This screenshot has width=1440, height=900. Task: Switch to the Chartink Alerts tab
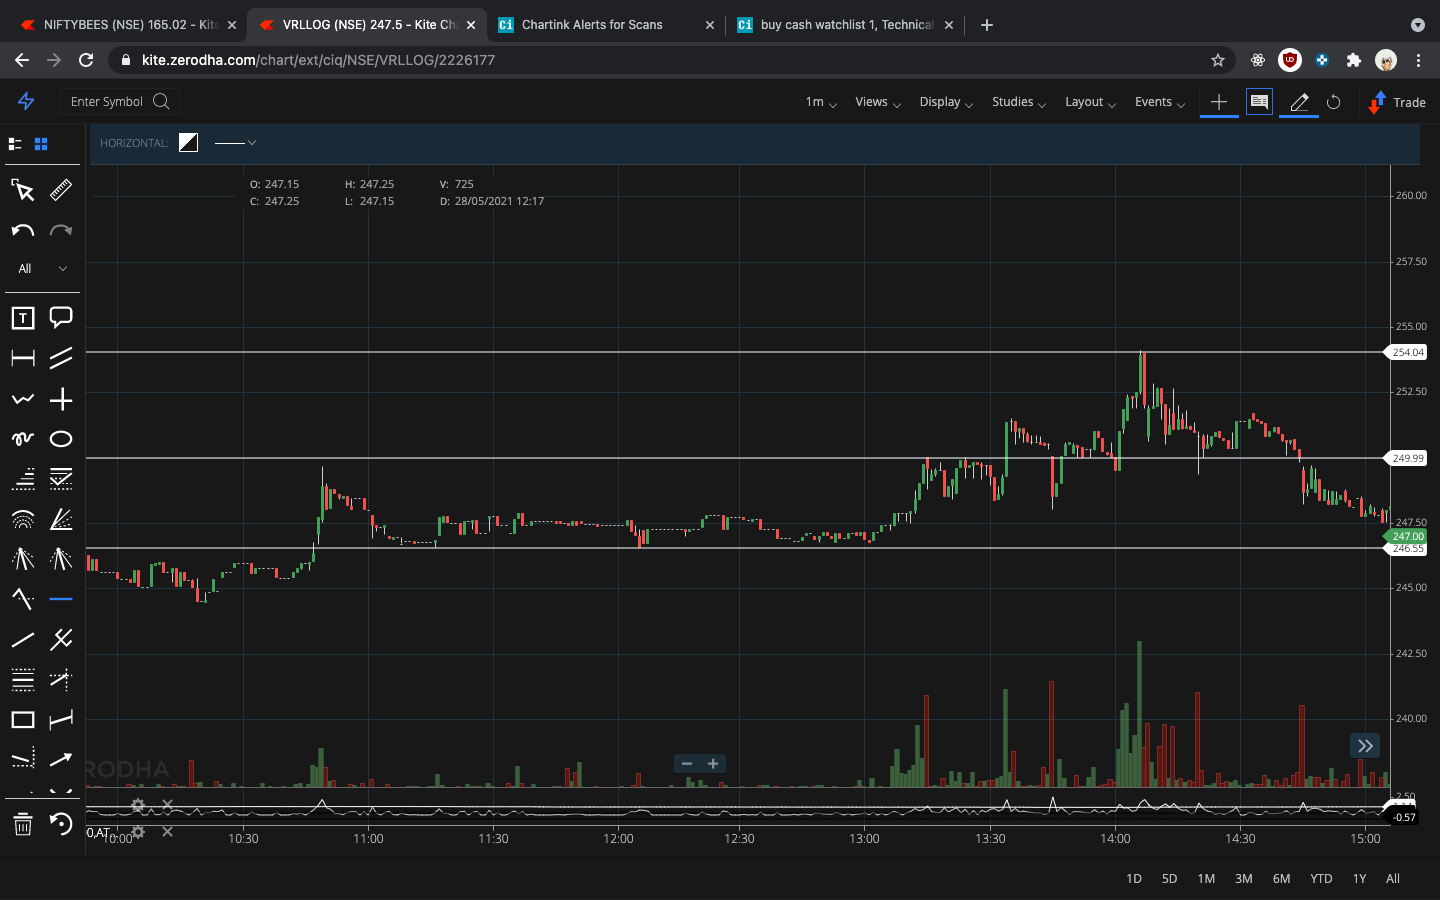(x=590, y=24)
